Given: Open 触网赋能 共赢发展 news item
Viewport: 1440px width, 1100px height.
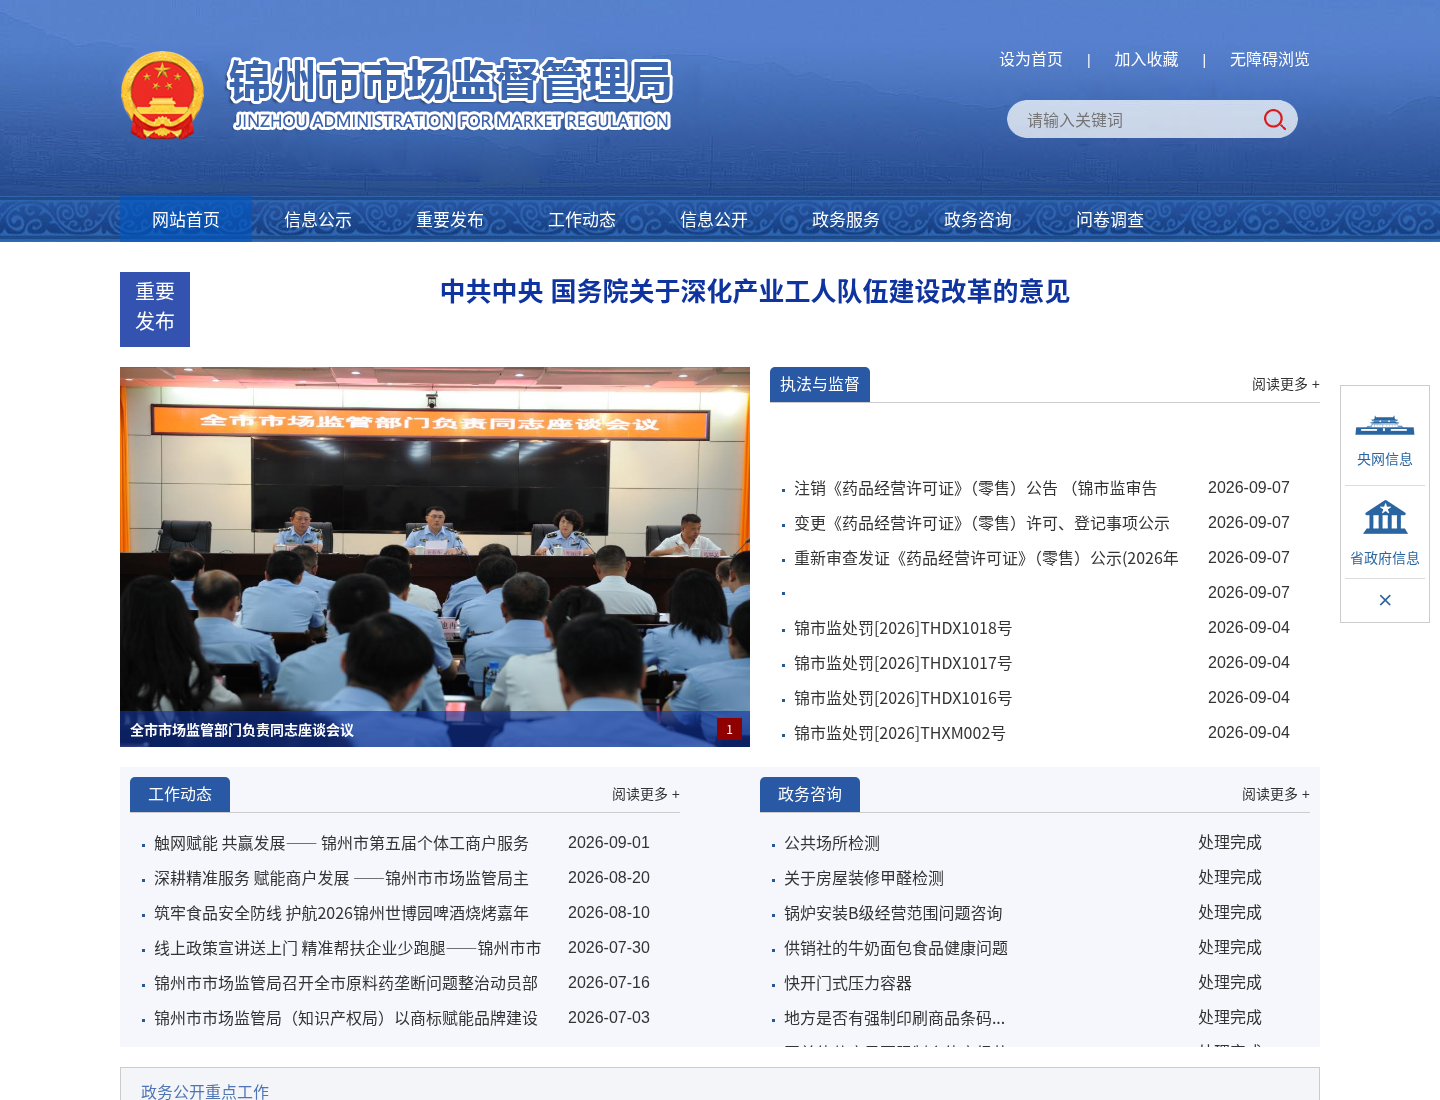Looking at the screenshot, I should coord(341,843).
